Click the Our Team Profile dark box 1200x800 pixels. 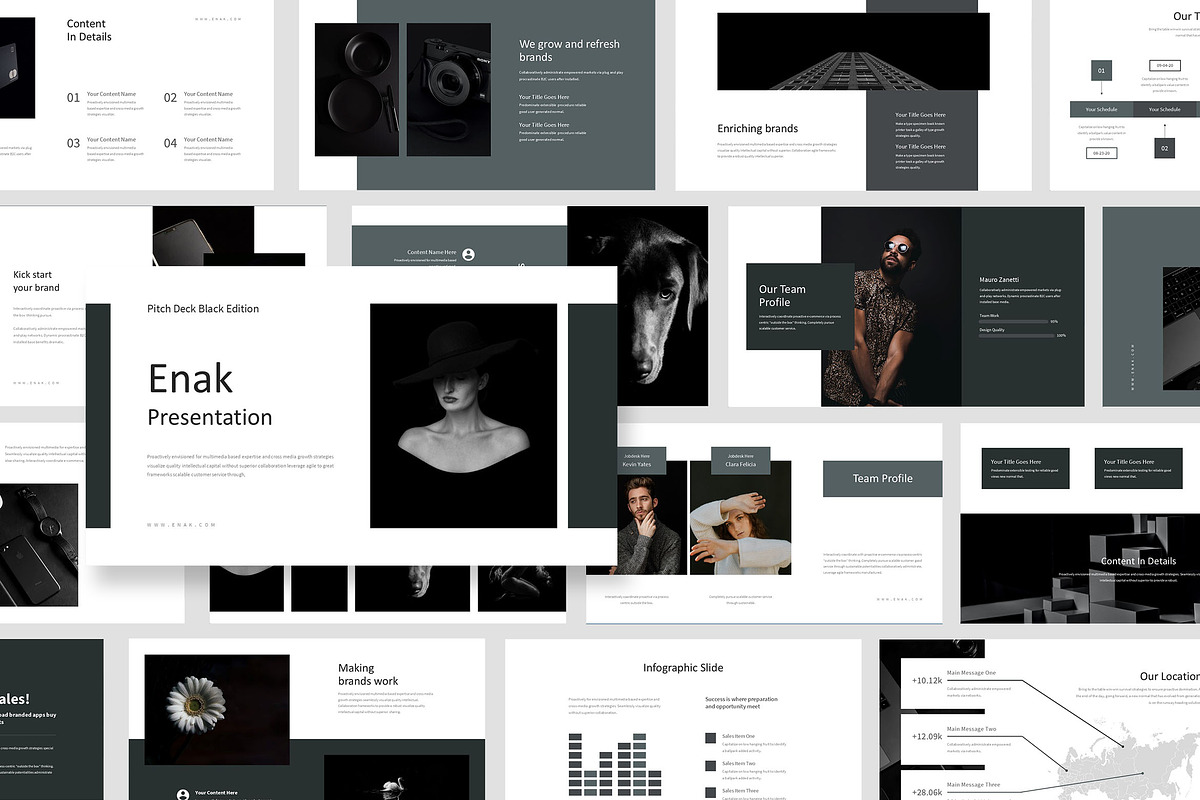(x=800, y=306)
